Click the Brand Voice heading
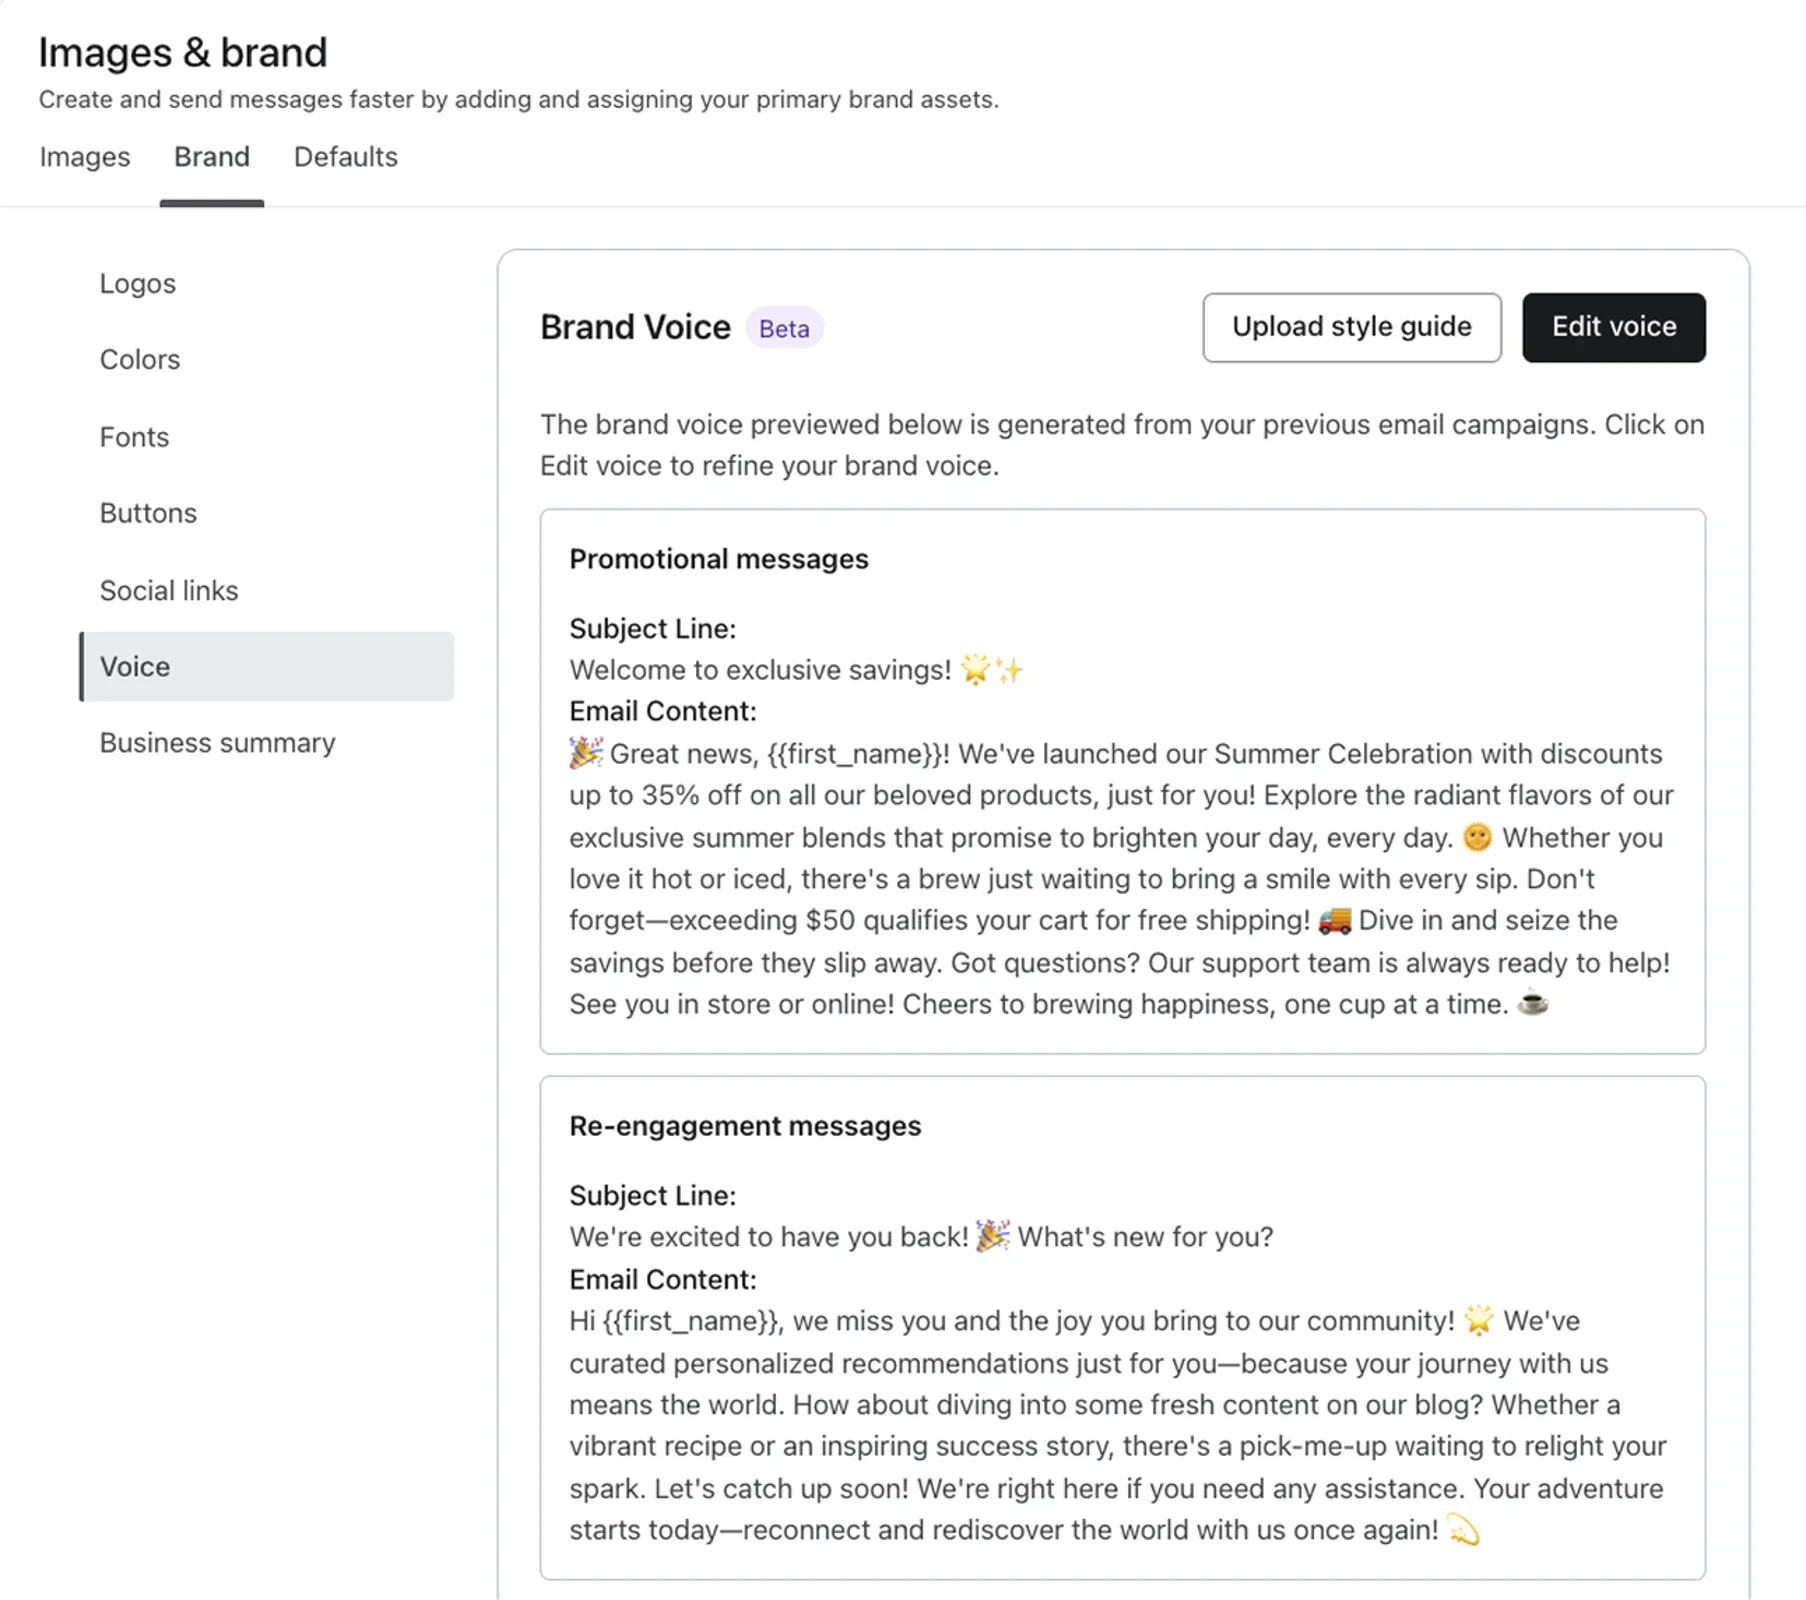 (635, 326)
